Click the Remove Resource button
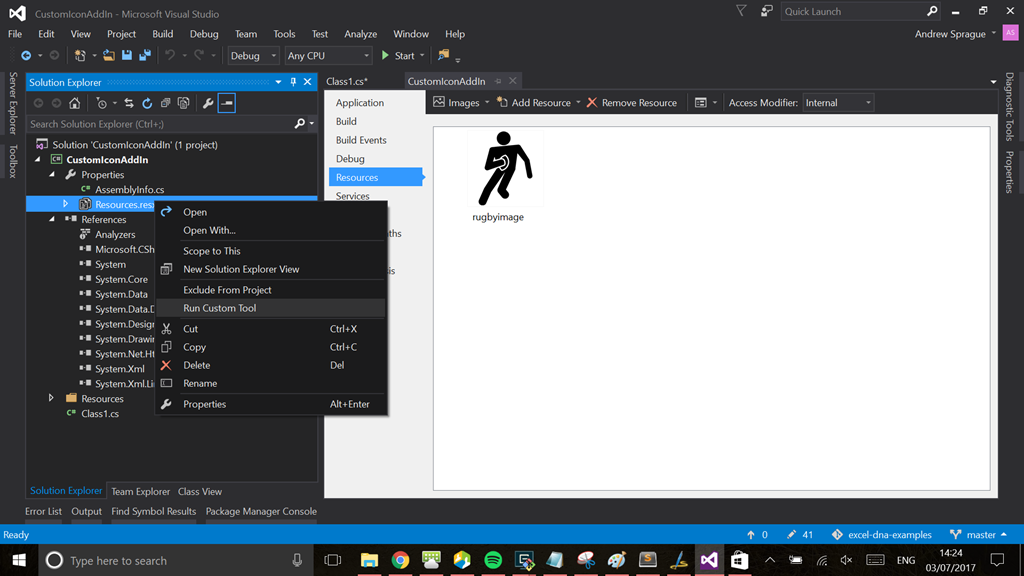The height and width of the screenshot is (576, 1024). pos(632,102)
